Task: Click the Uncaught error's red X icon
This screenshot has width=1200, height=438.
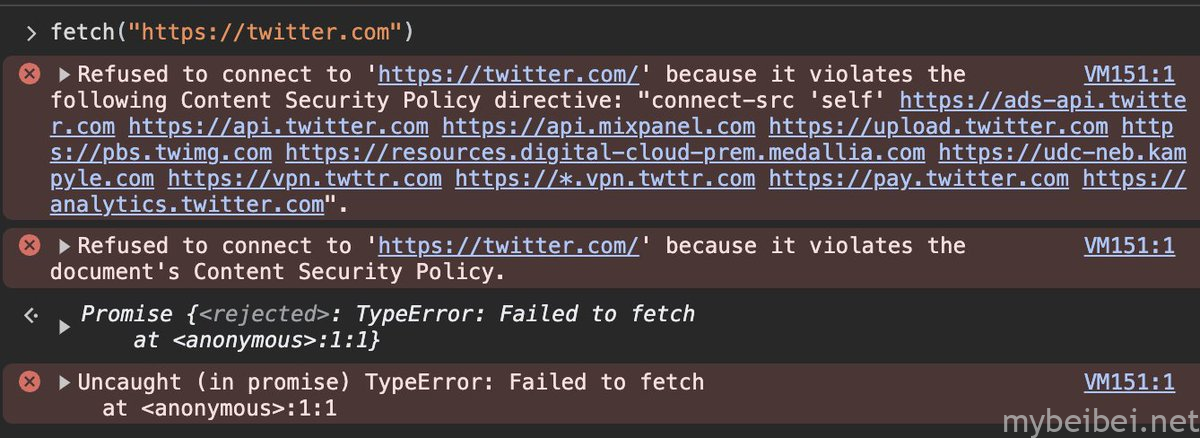Action: (31, 382)
